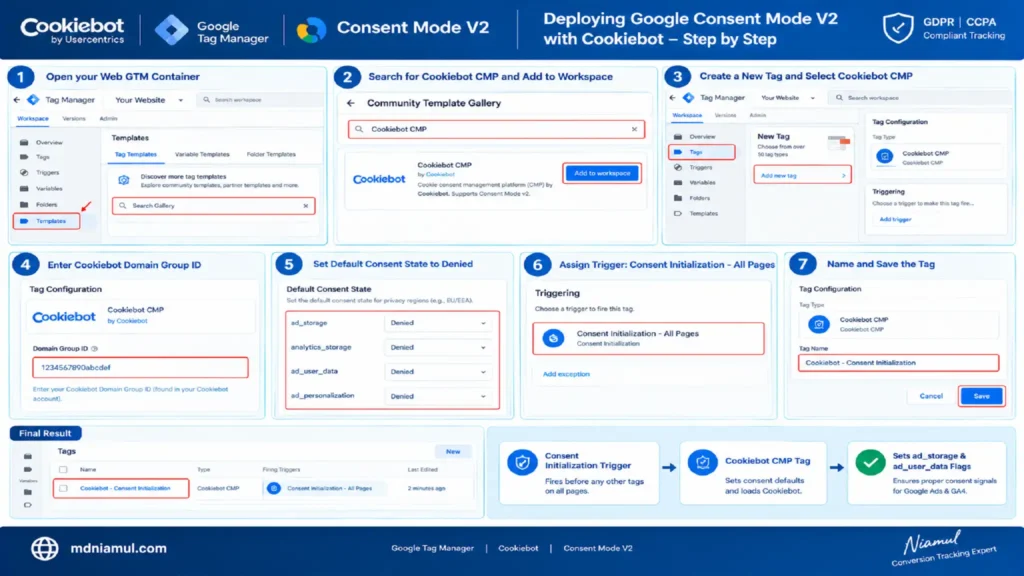Select the Folder Templates tab
Screen dimensions: 1024x576
tap(271, 155)
